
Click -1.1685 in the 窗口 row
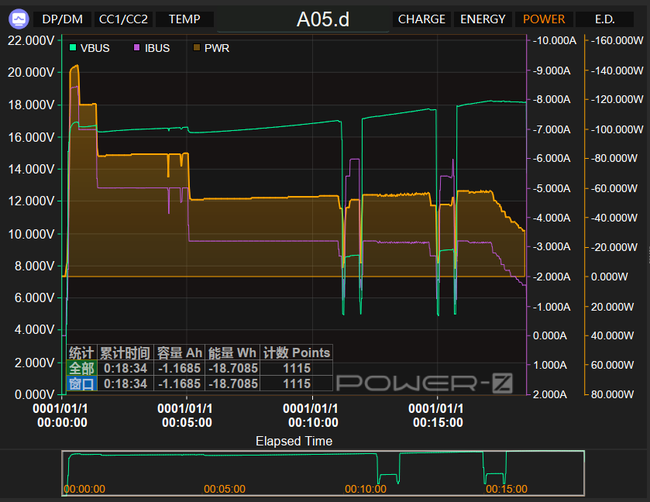[x=179, y=383]
